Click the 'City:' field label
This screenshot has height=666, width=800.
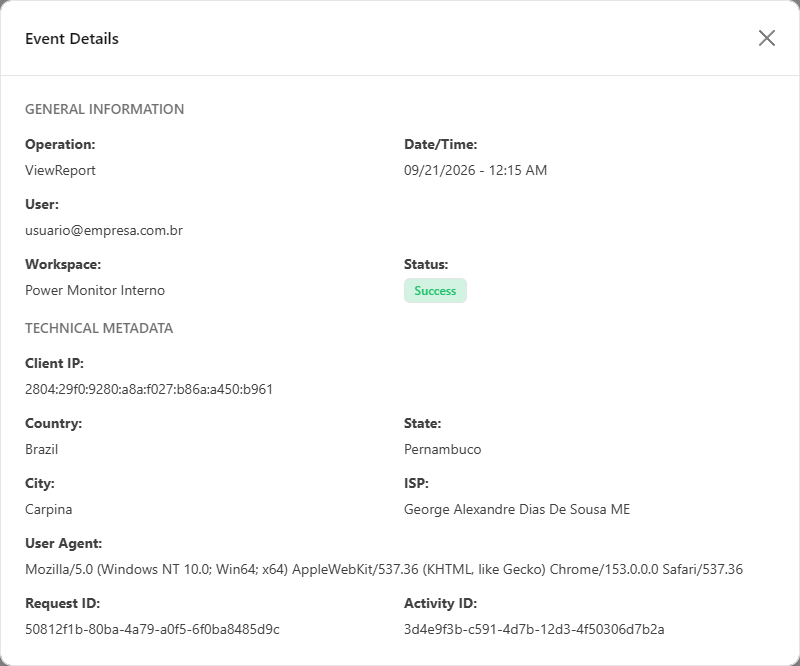40,483
